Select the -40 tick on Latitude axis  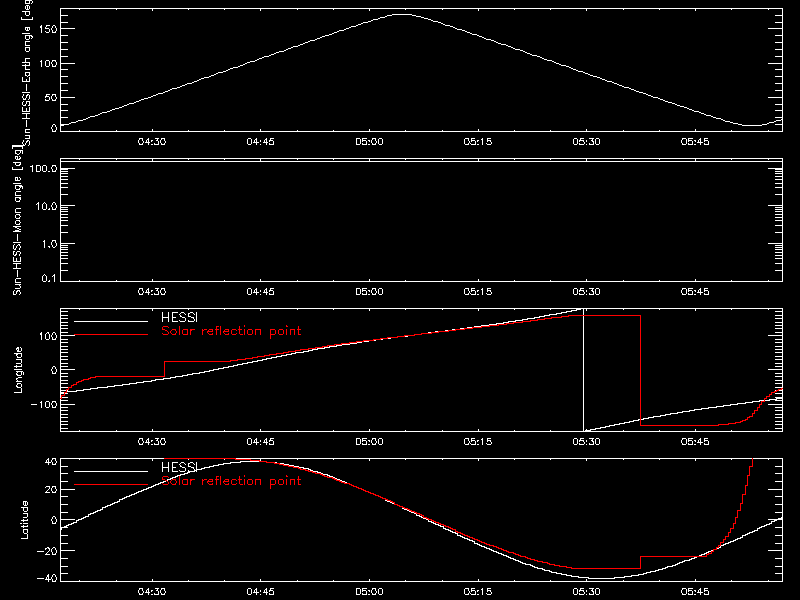pos(46,579)
